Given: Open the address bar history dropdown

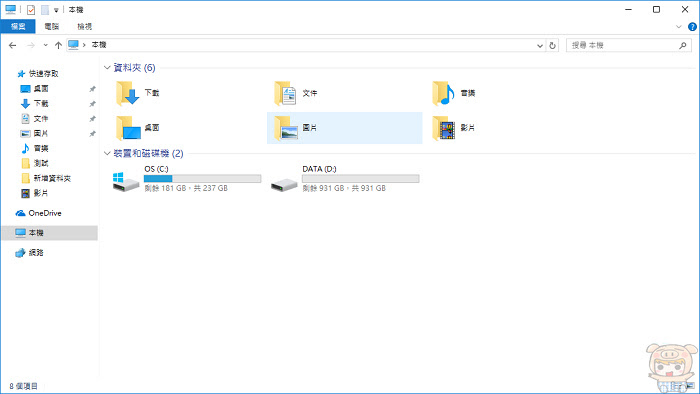Looking at the screenshot, I should [540, 45].
